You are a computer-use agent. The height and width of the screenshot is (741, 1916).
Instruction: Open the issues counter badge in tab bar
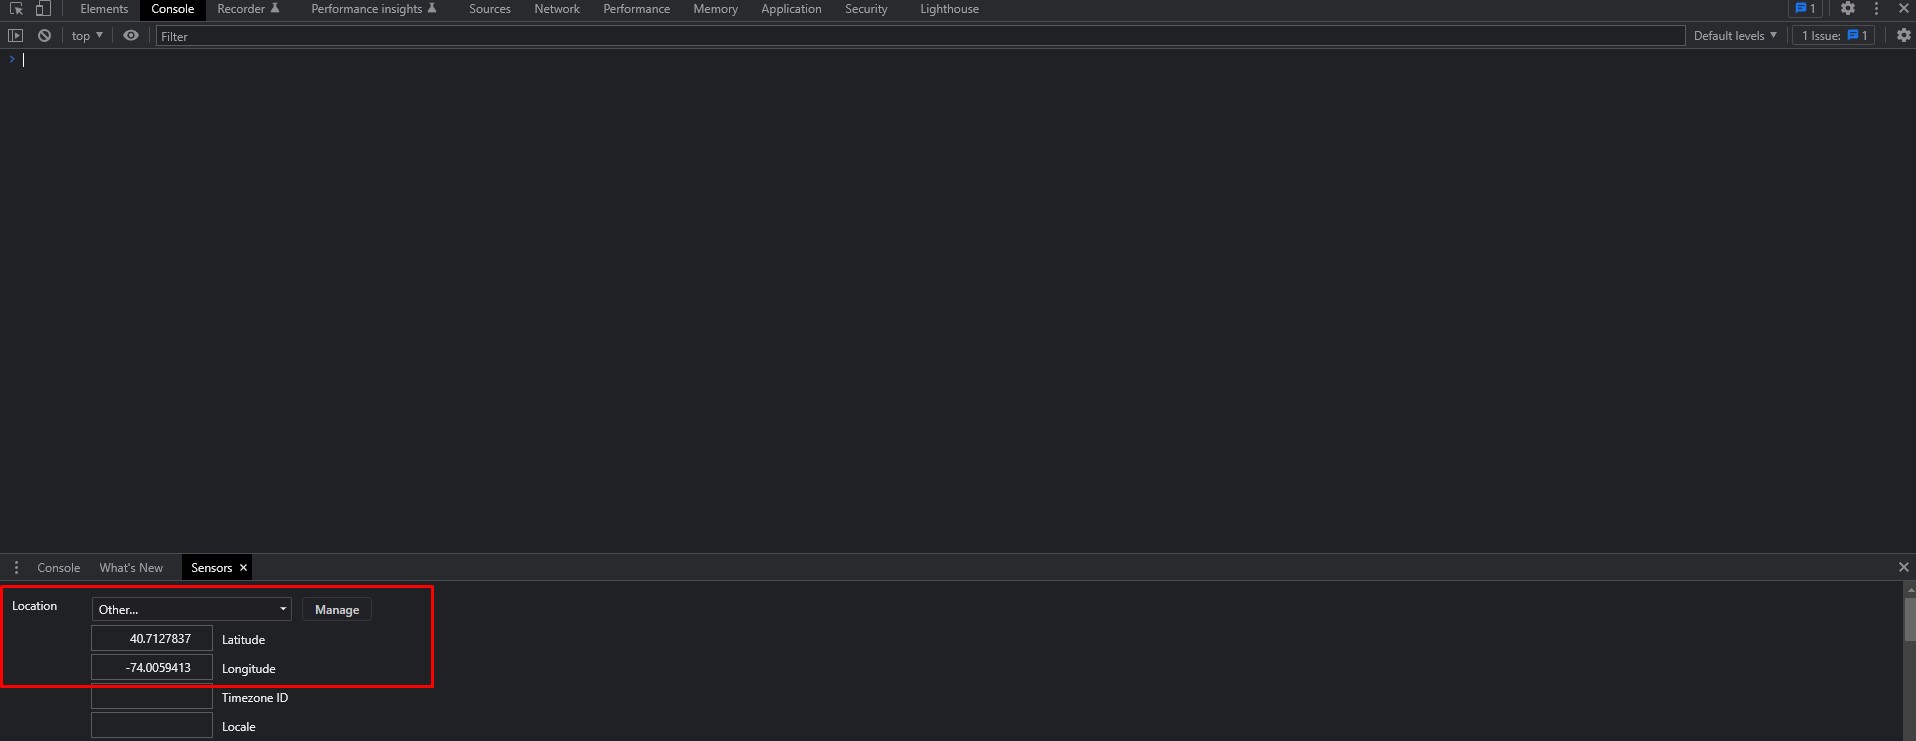[x=1806, y=9]
